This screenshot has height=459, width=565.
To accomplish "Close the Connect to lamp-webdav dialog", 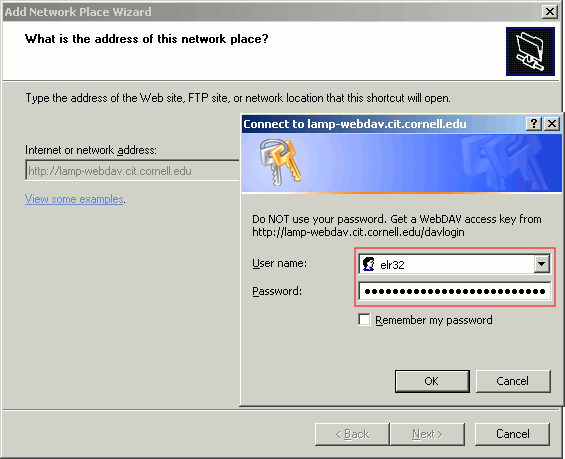I will pyautogui.click(x=552, y=124).
